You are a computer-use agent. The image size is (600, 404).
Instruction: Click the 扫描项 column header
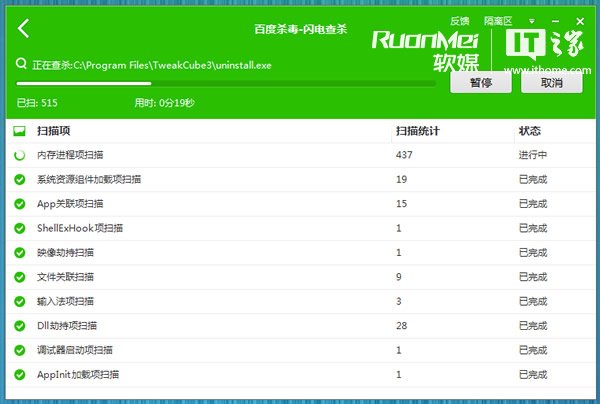(x=53, y=131)
